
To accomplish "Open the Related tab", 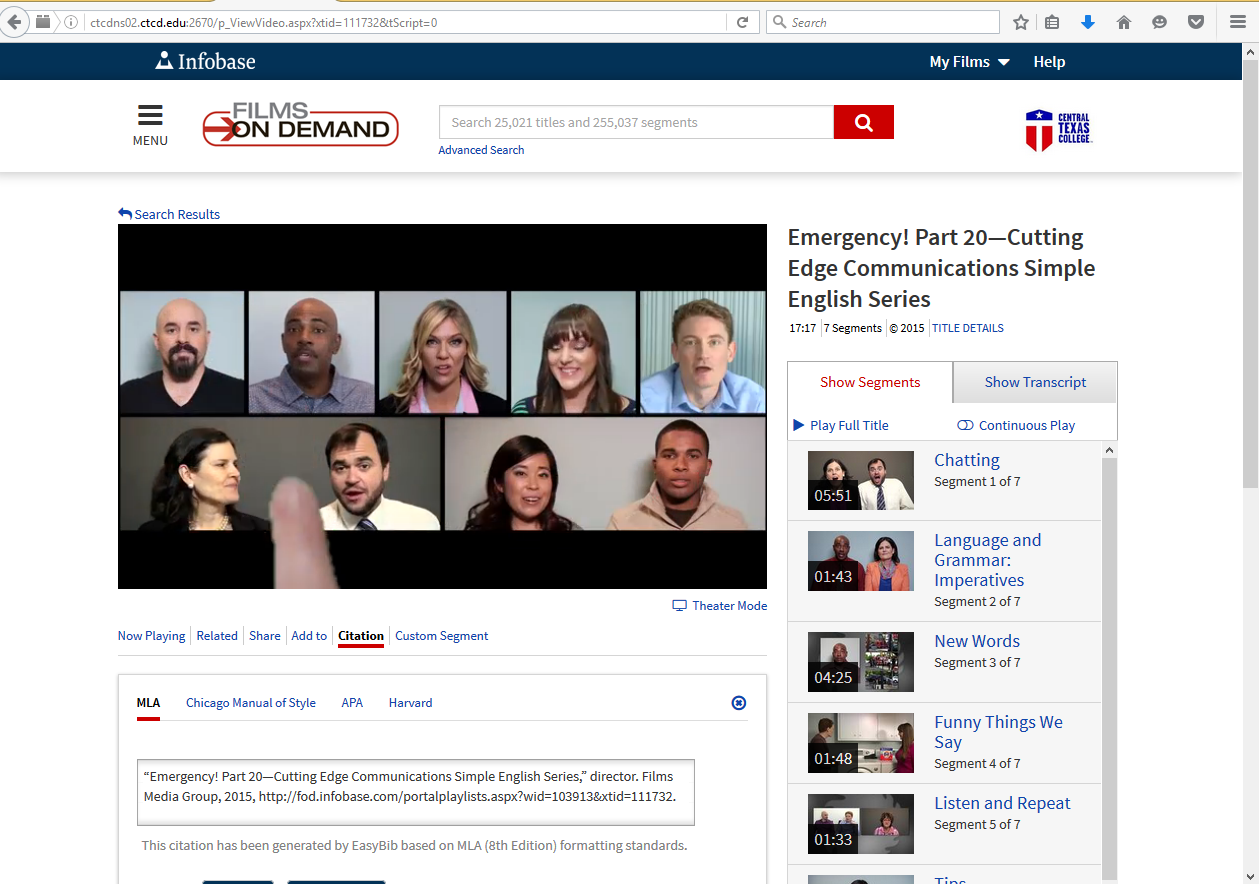I will coord(217,636).
